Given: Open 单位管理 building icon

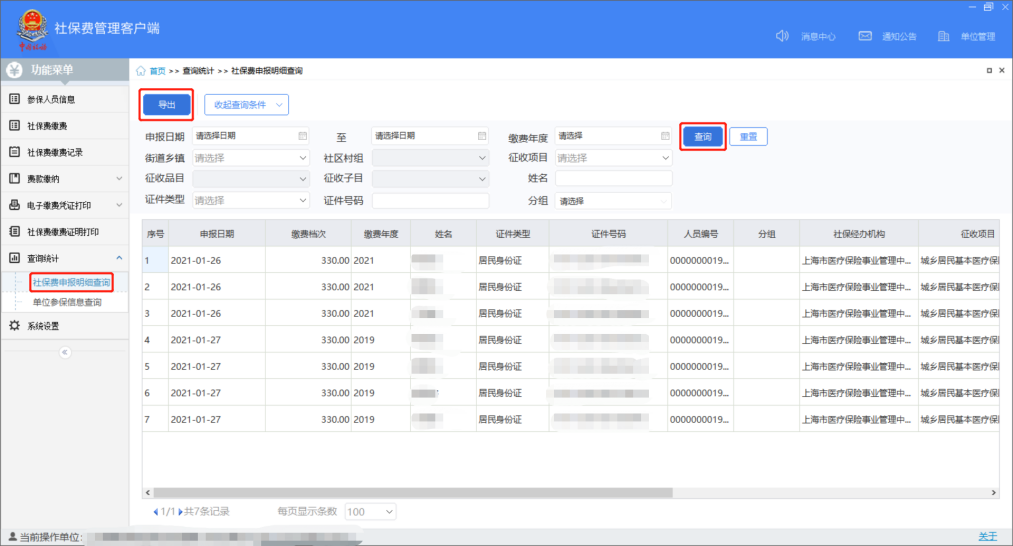Looking at the screenshot, I should click(x=943, y=36).
